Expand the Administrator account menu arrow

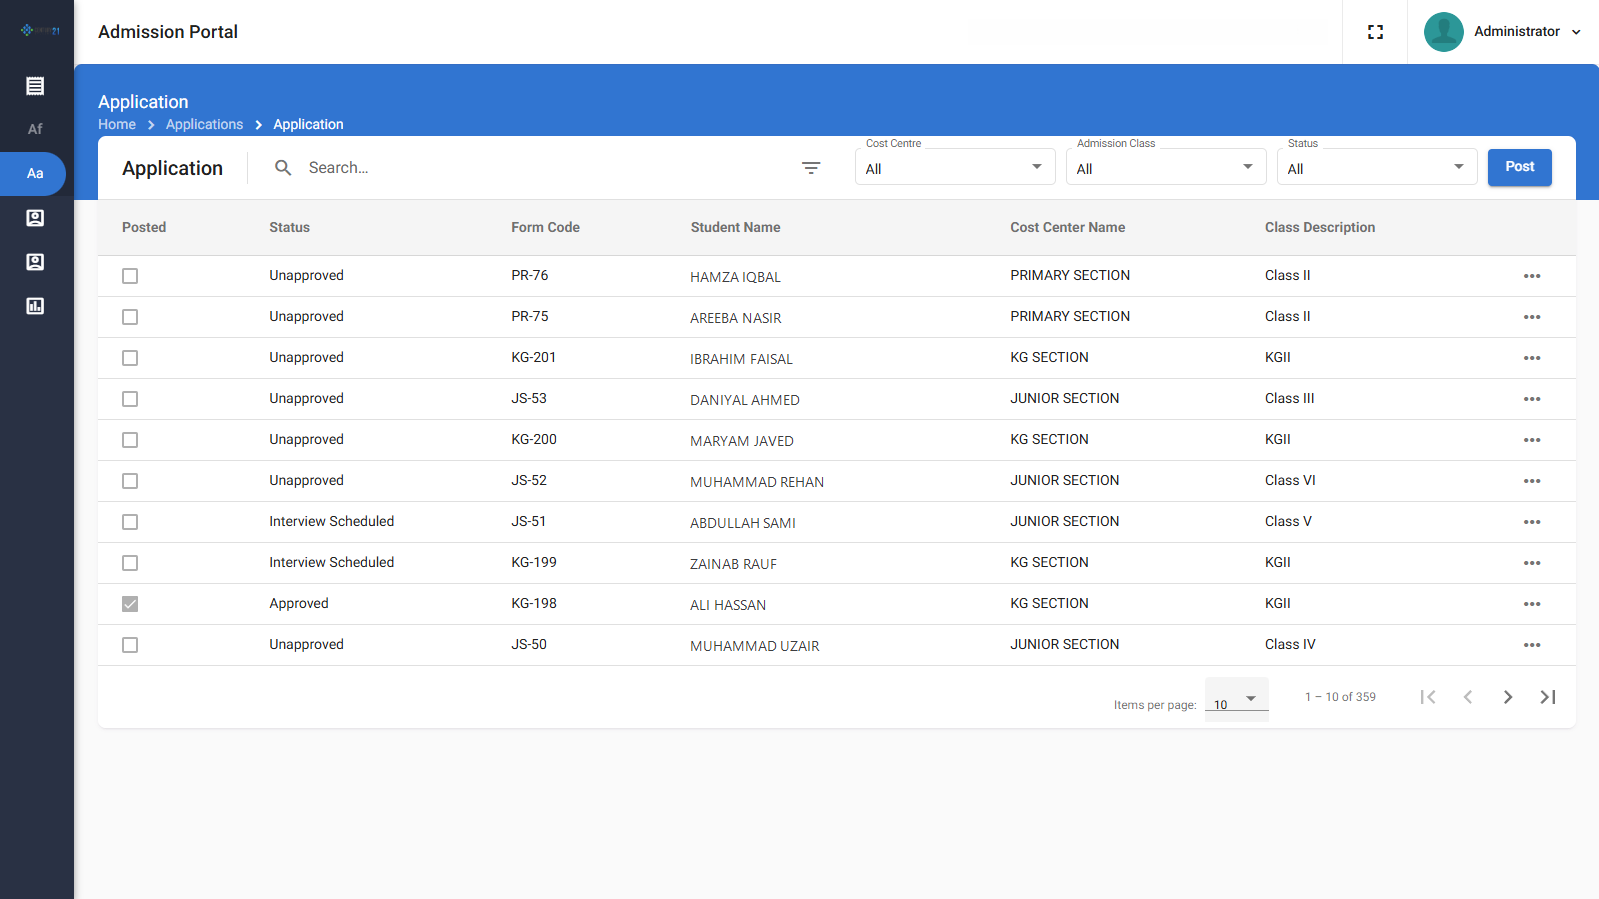[x=1576, y=32]
